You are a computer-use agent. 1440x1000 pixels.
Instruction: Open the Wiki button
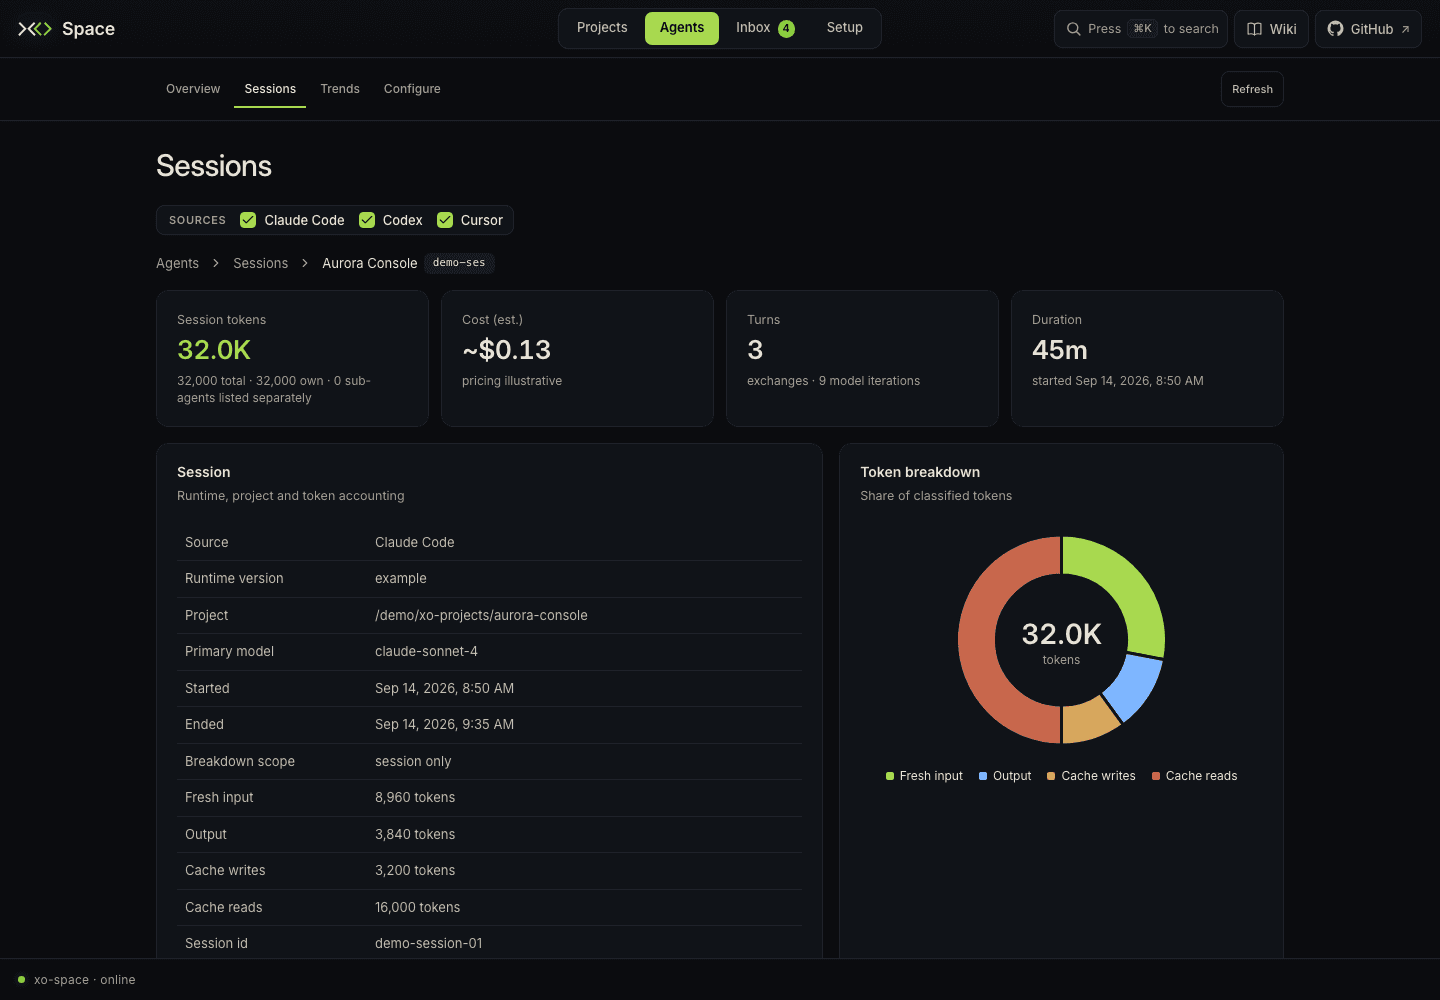click(1272, 29)
